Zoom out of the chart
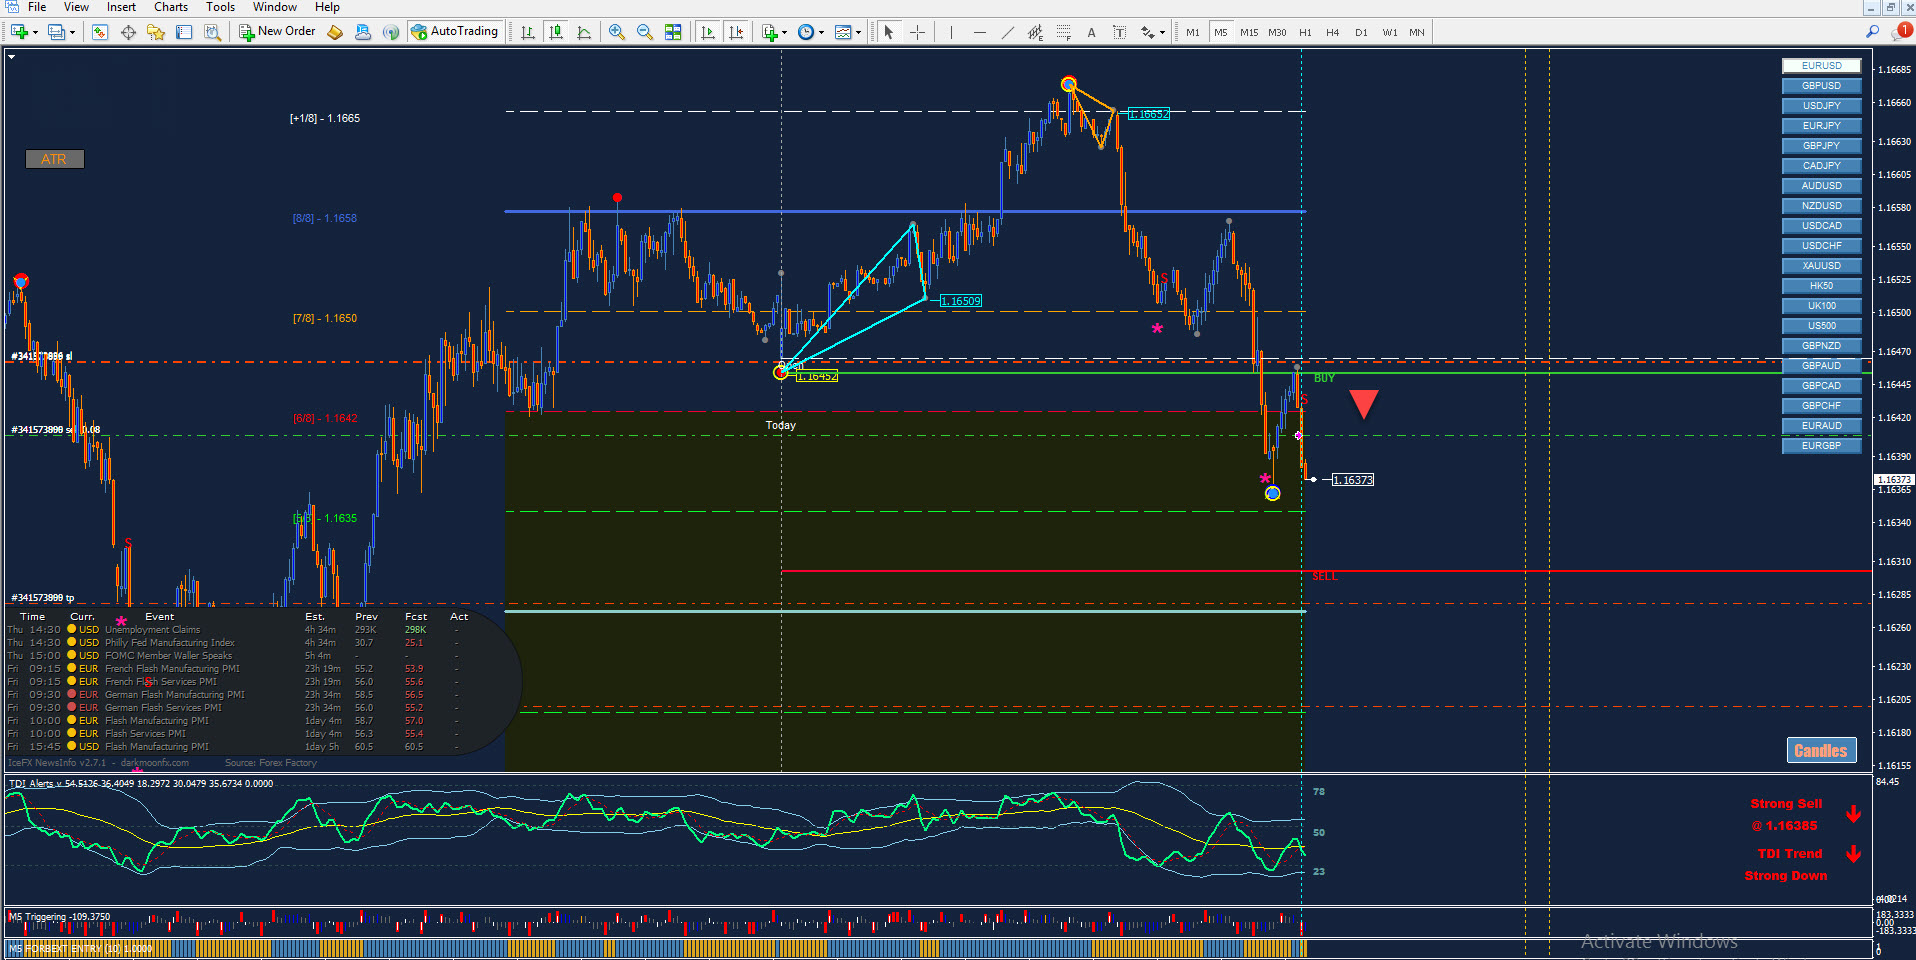 (645, 32)
